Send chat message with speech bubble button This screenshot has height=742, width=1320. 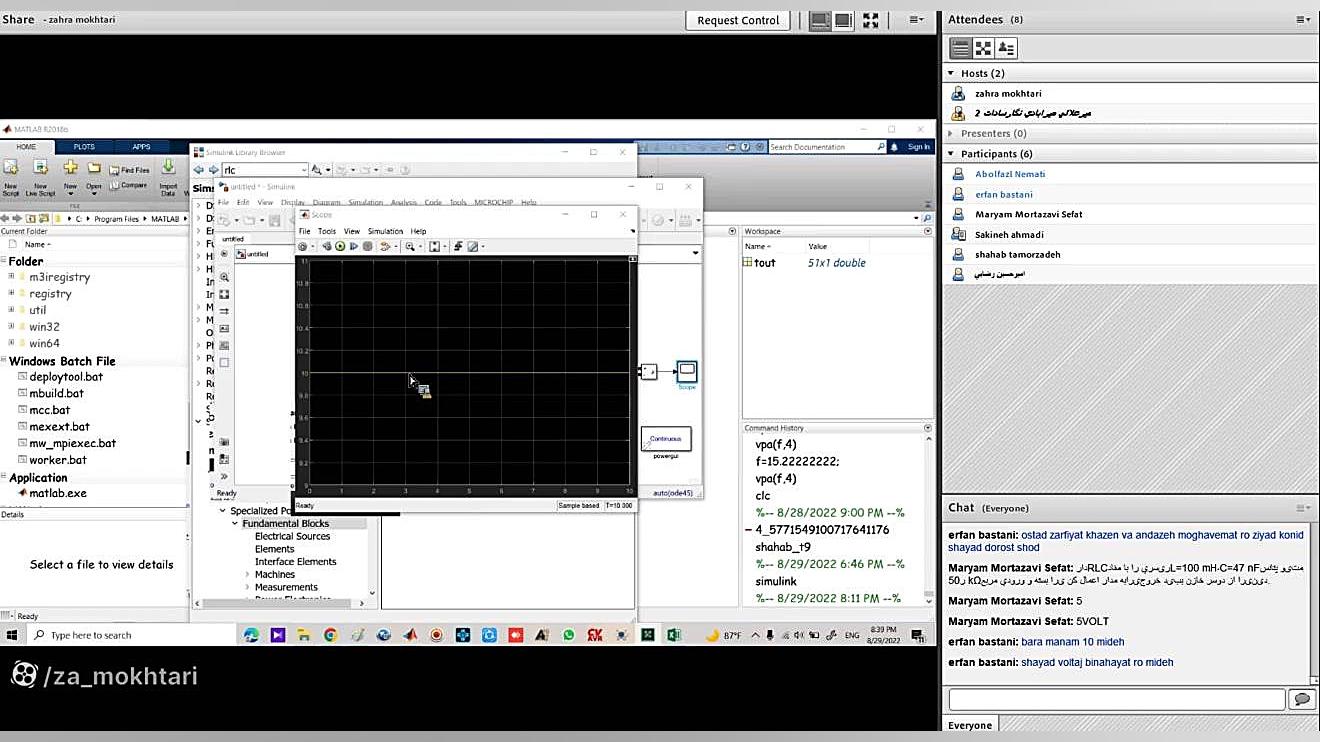point(1301,700)
